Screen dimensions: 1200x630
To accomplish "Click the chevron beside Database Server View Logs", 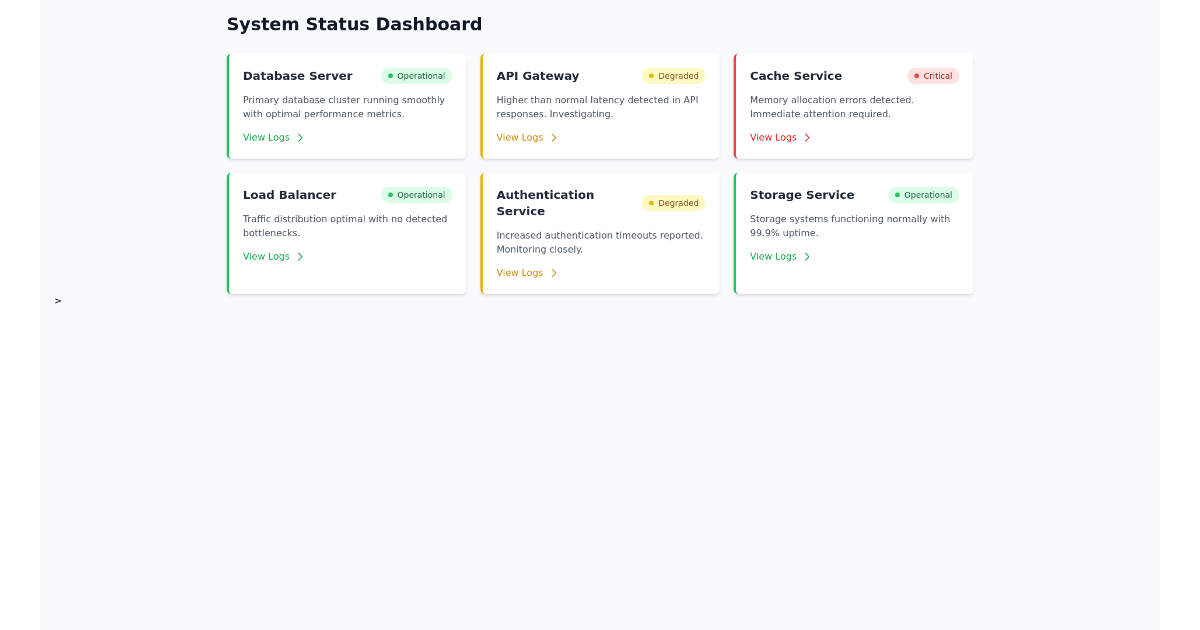I will 300,138.
